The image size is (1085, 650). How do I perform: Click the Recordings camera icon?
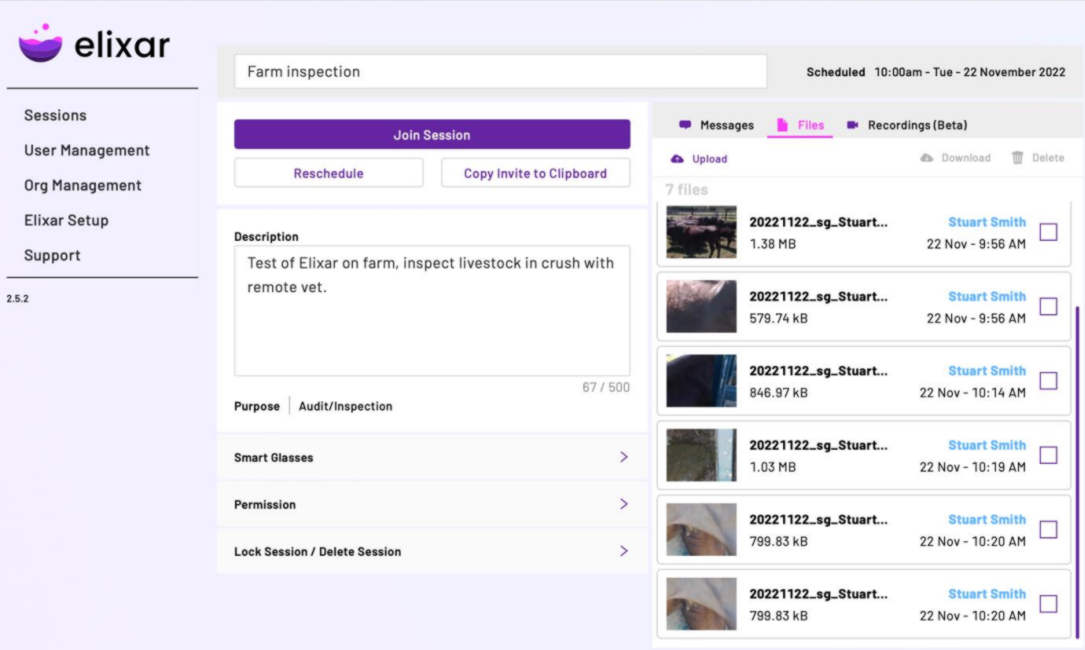click(852, 125)
